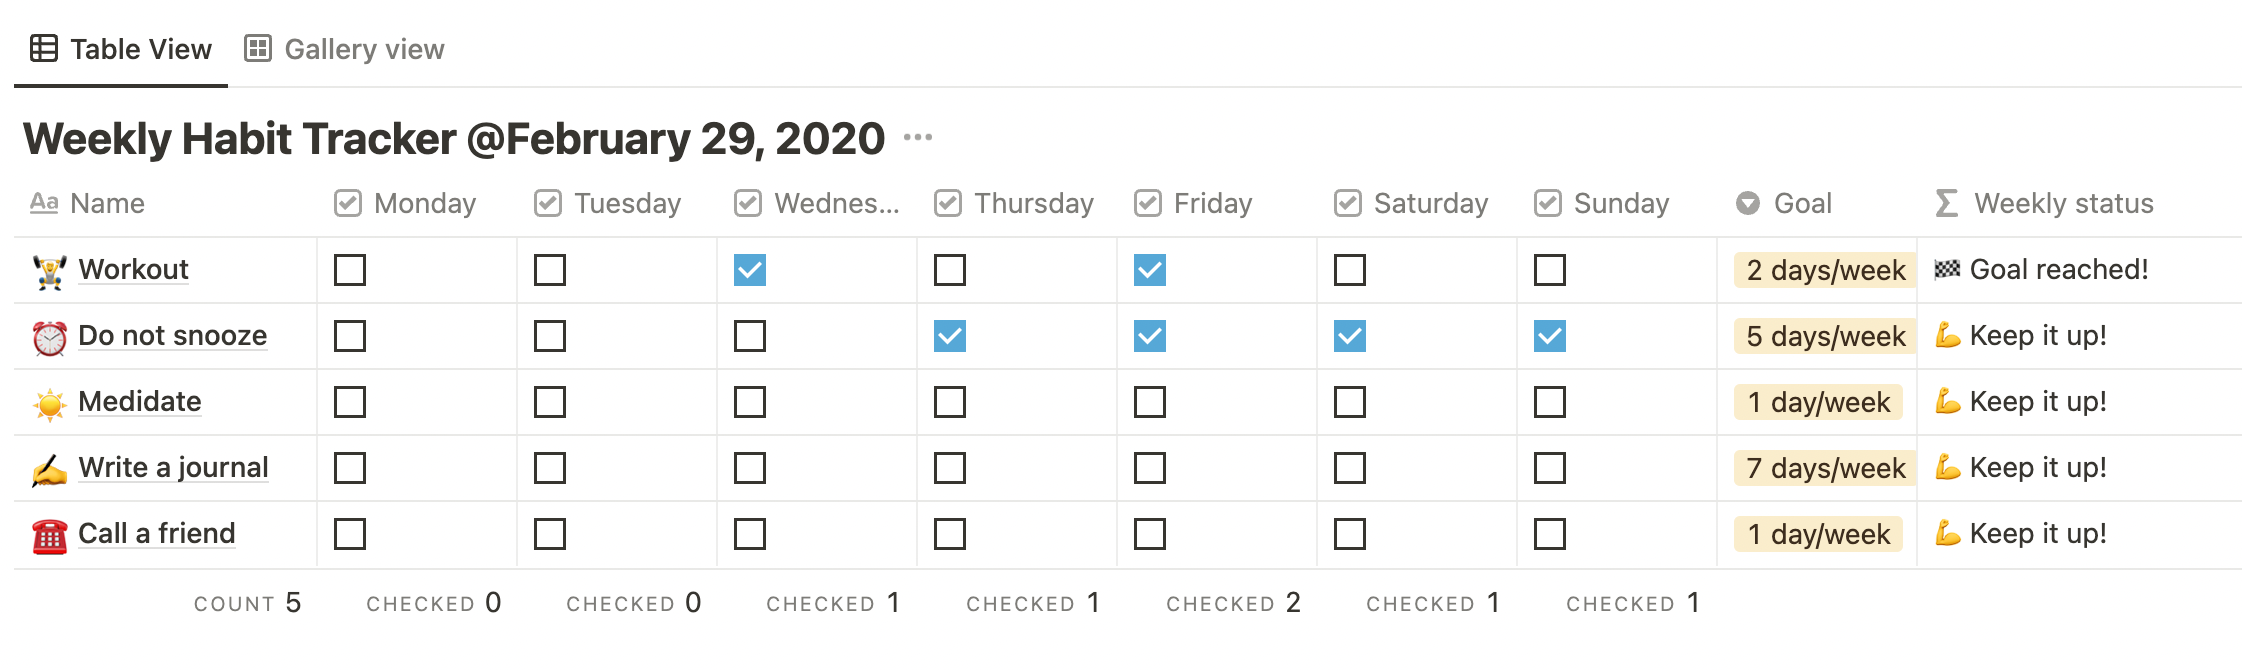Open the three-dot menu next to database title
The height and width of the screenshot is (670, 2242).
pyautogui.click(x=917, y=138)
